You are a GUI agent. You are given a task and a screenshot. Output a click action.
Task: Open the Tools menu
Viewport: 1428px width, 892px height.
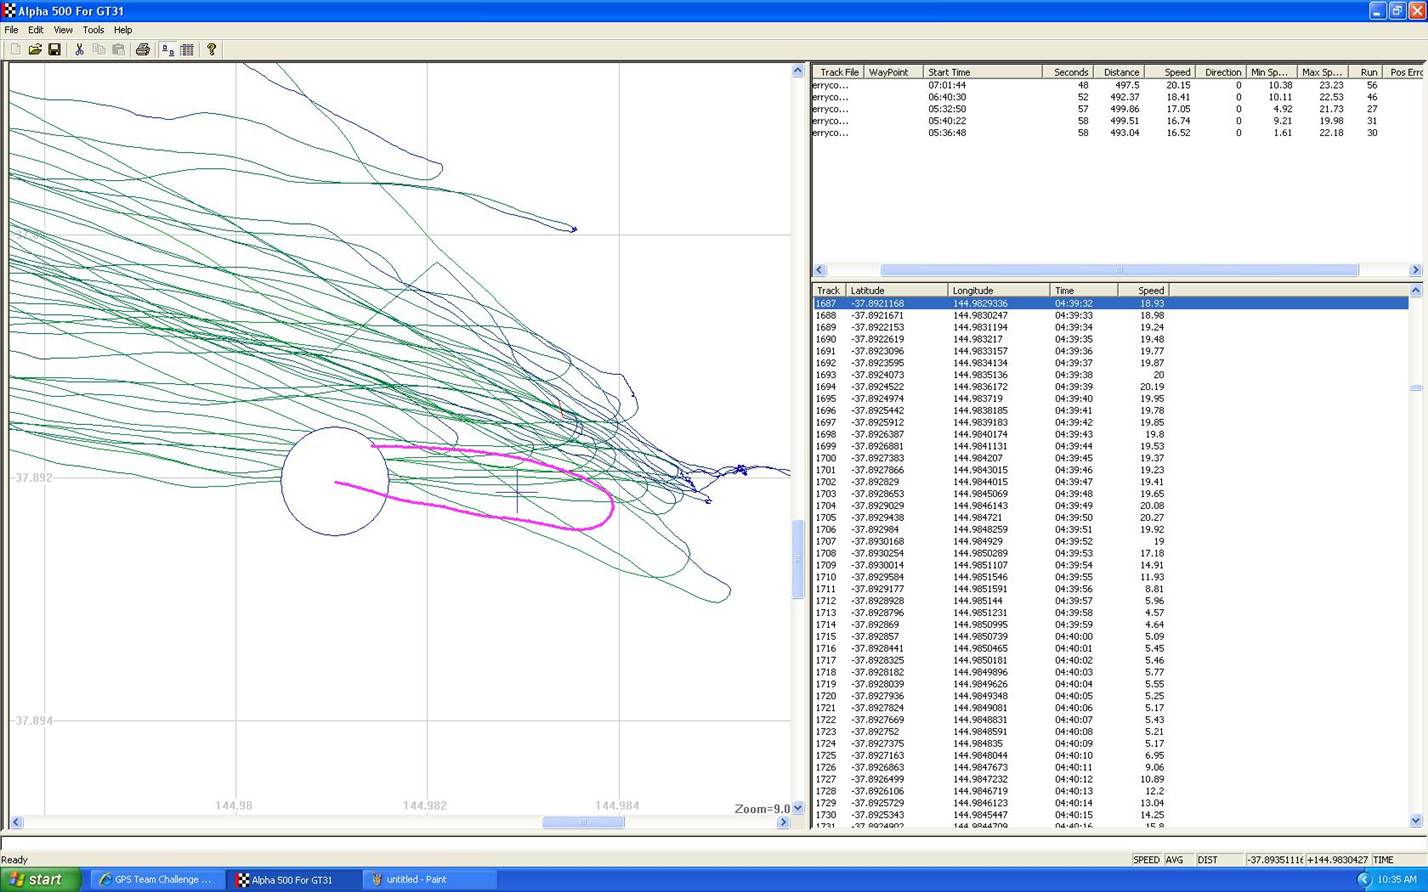tap(93, 30)
